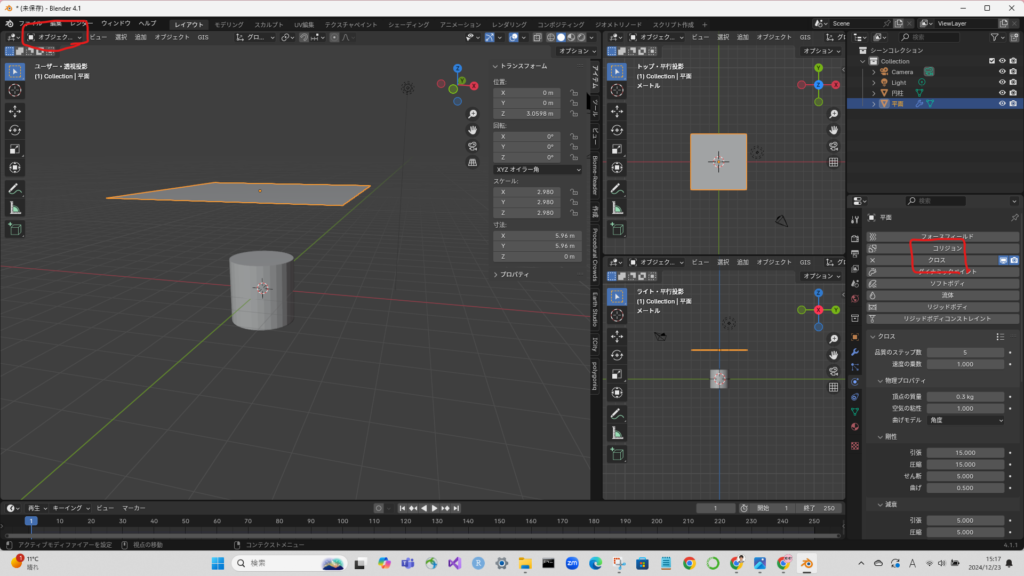This screenshot has height=576, width=1024.
Task: Hide the Camera object via eye icon
Action: [1001, 72]
